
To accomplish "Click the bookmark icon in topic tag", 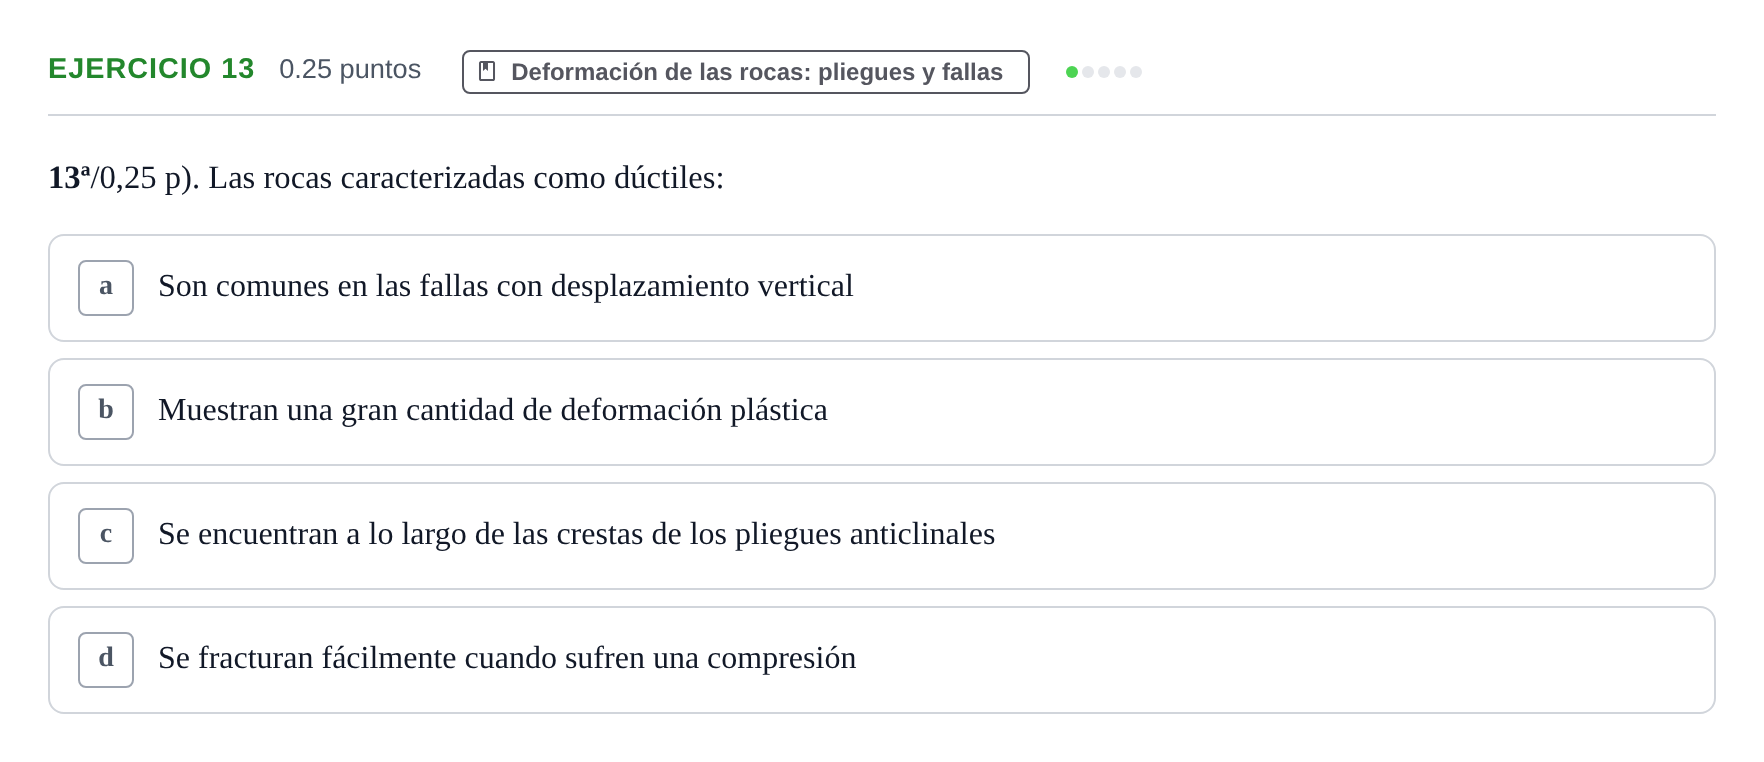I will click(487, 71).
